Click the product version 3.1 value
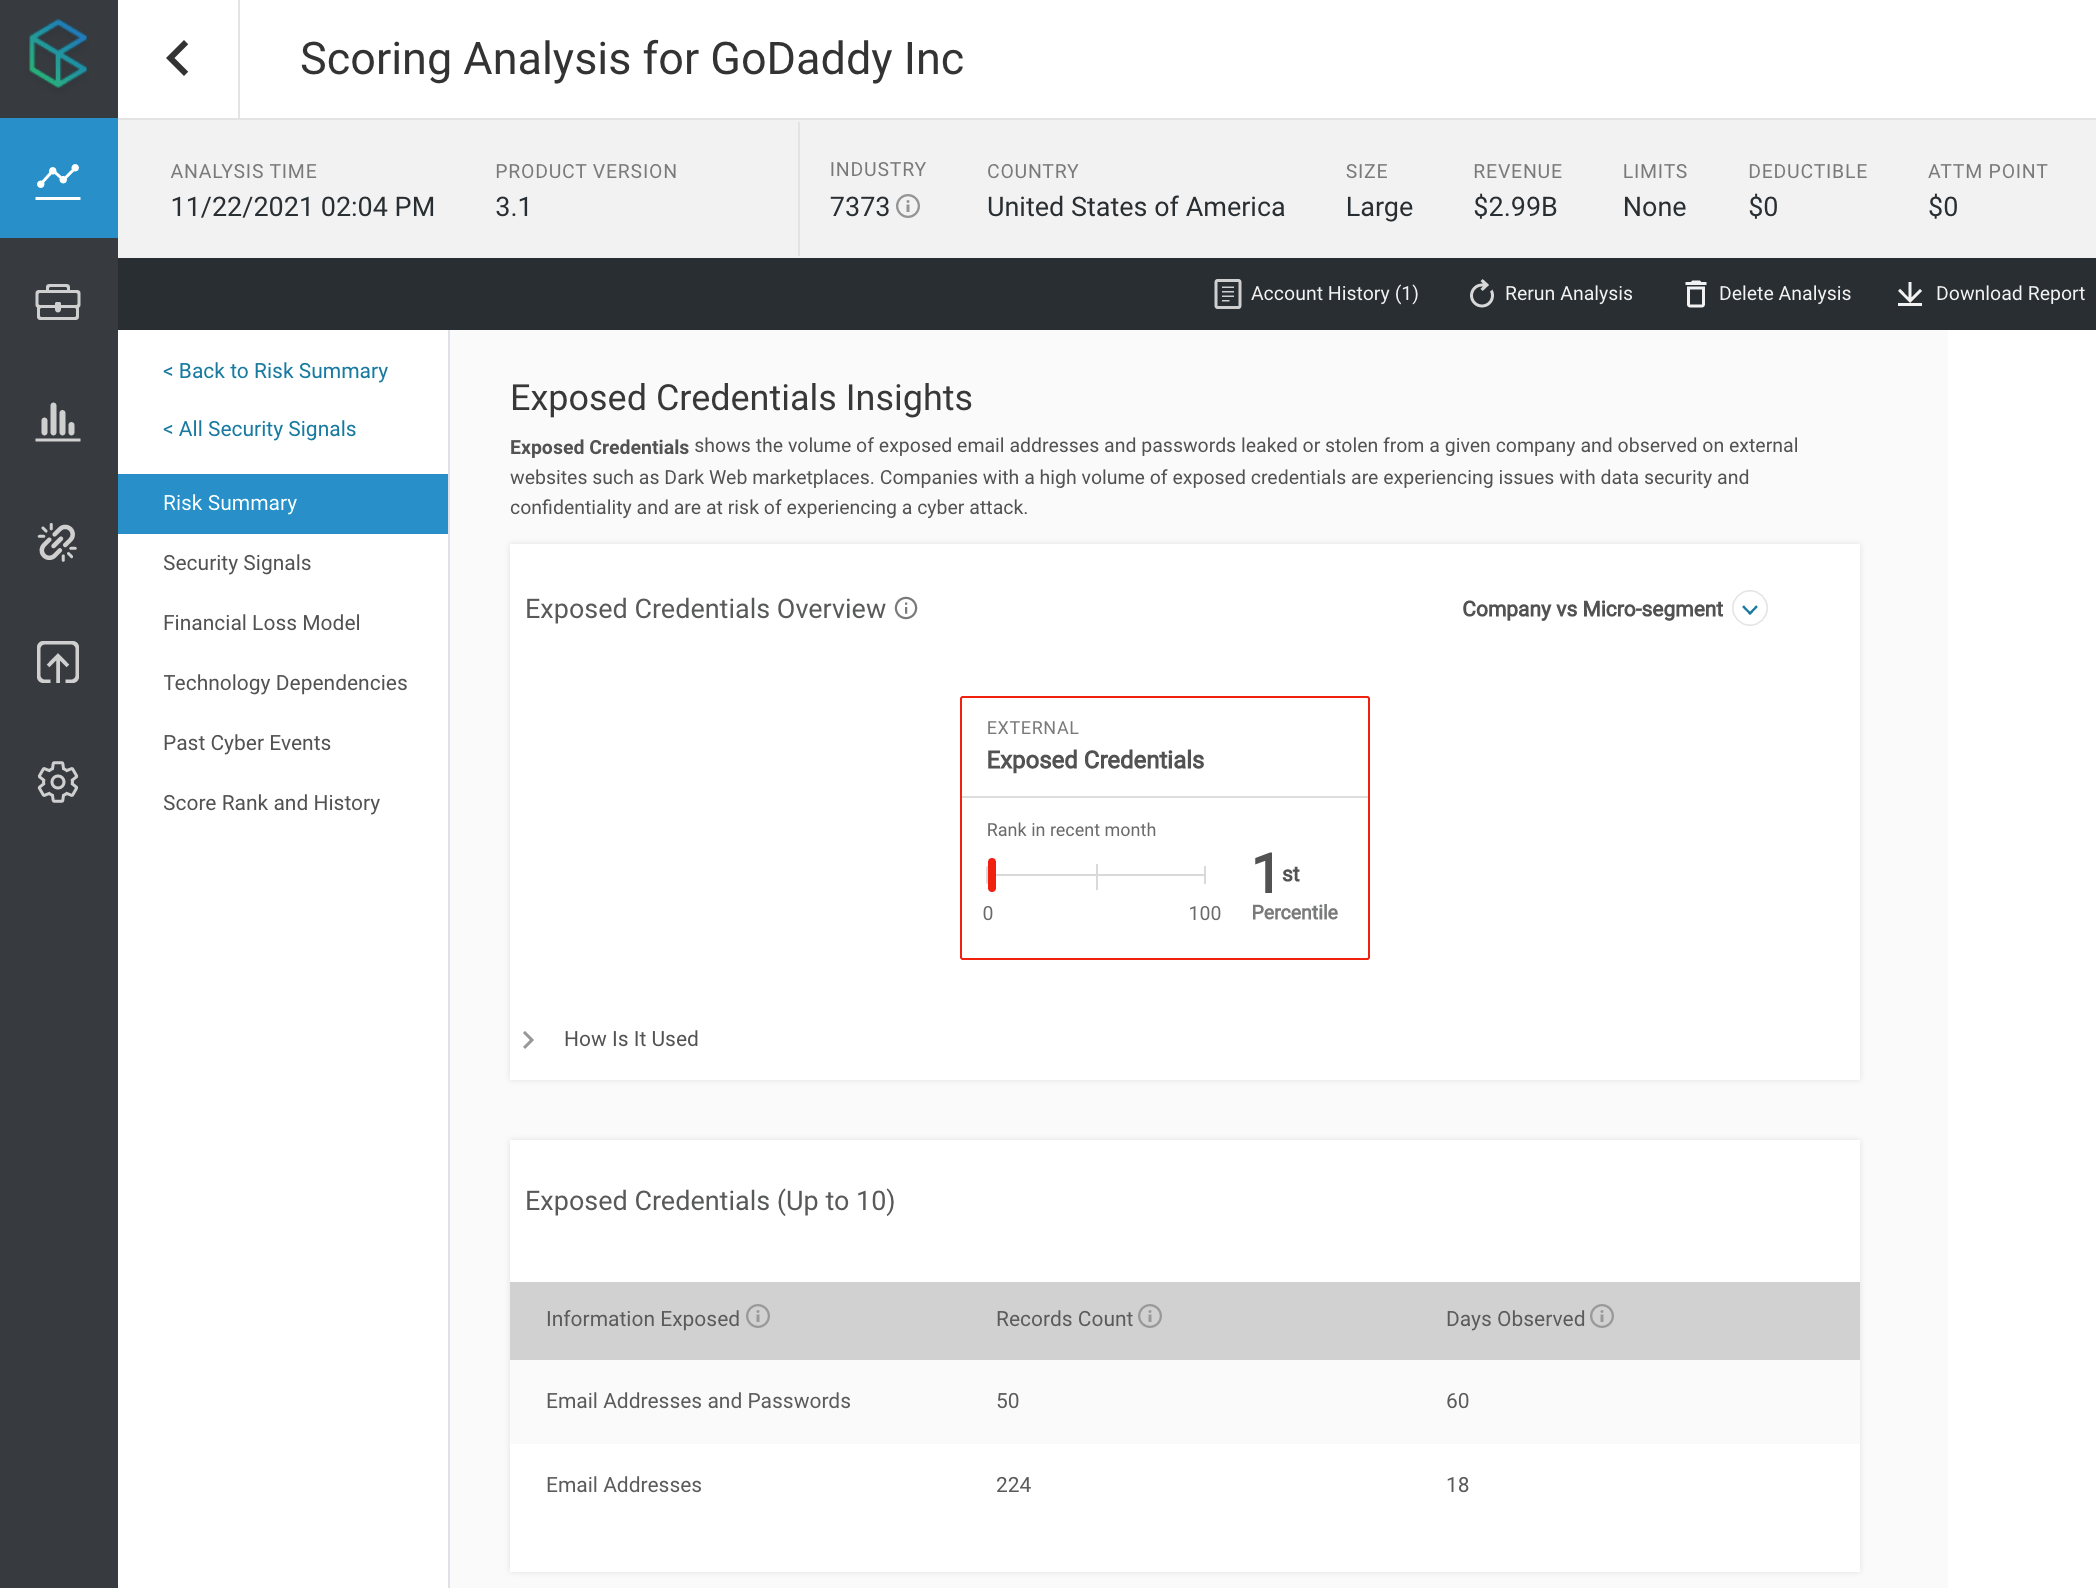2096x1588 pixels. [512, 207]
